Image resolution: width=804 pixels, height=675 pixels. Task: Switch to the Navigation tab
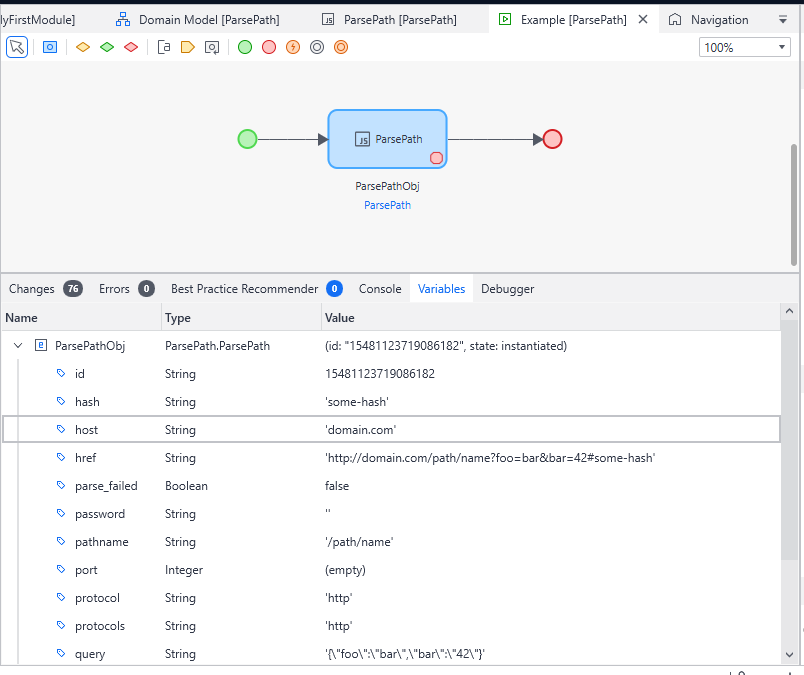pyautogui.click(x=709, y=20)
